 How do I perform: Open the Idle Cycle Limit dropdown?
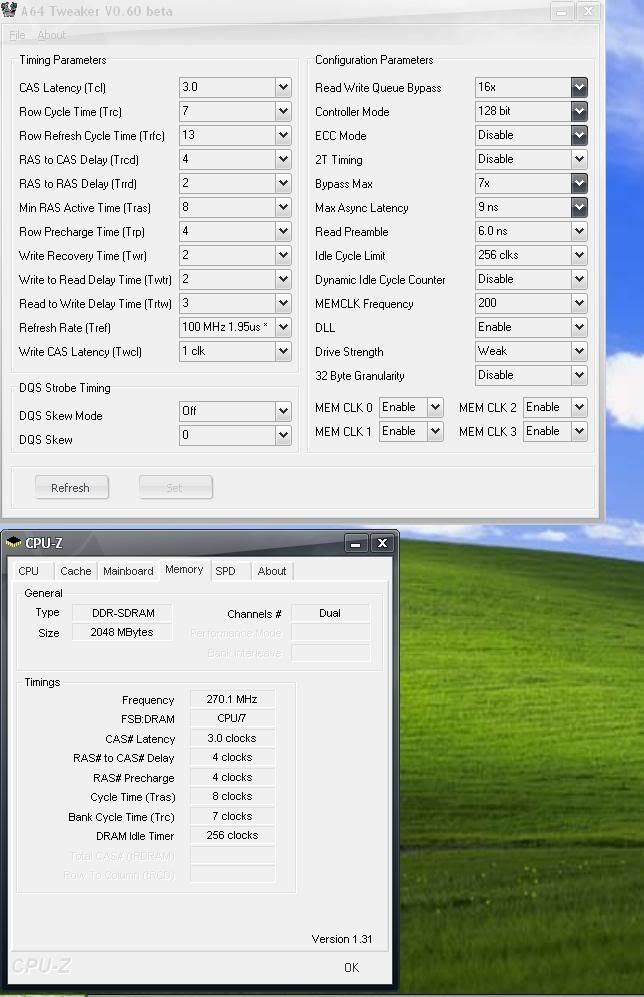coord(579,255)
